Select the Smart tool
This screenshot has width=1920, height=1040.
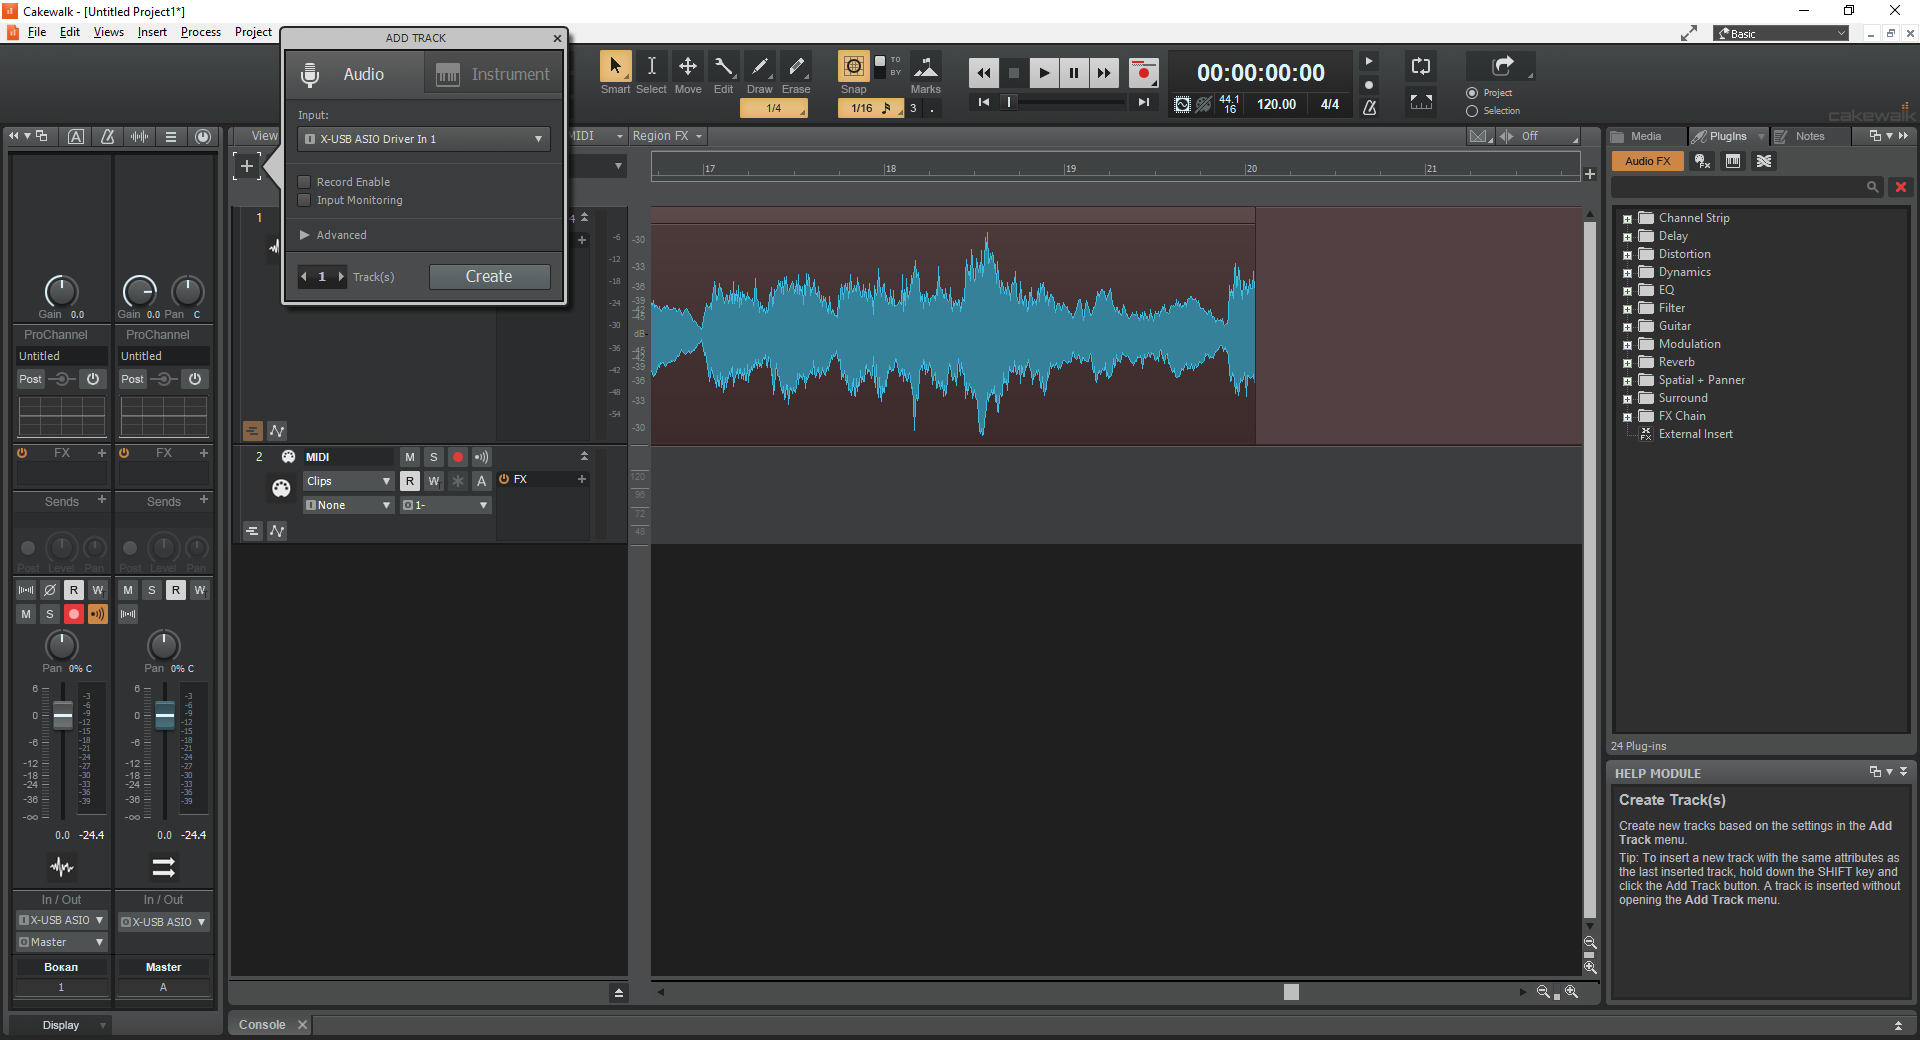coord(615,67)
